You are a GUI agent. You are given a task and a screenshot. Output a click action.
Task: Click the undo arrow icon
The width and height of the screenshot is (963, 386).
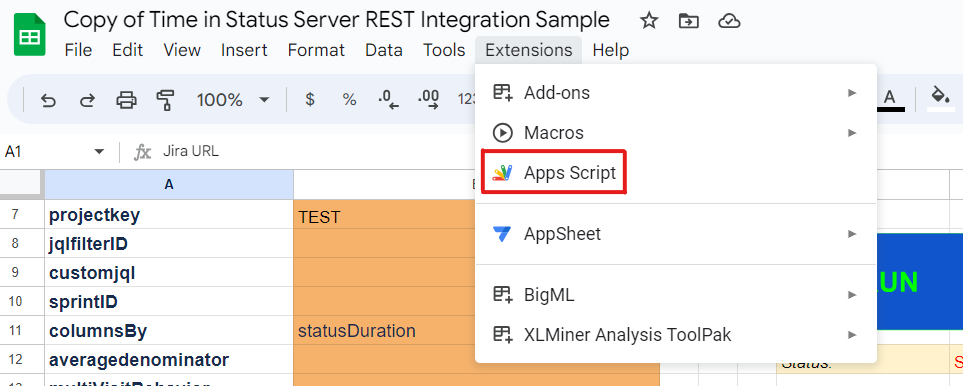click(x=48, y=99)
